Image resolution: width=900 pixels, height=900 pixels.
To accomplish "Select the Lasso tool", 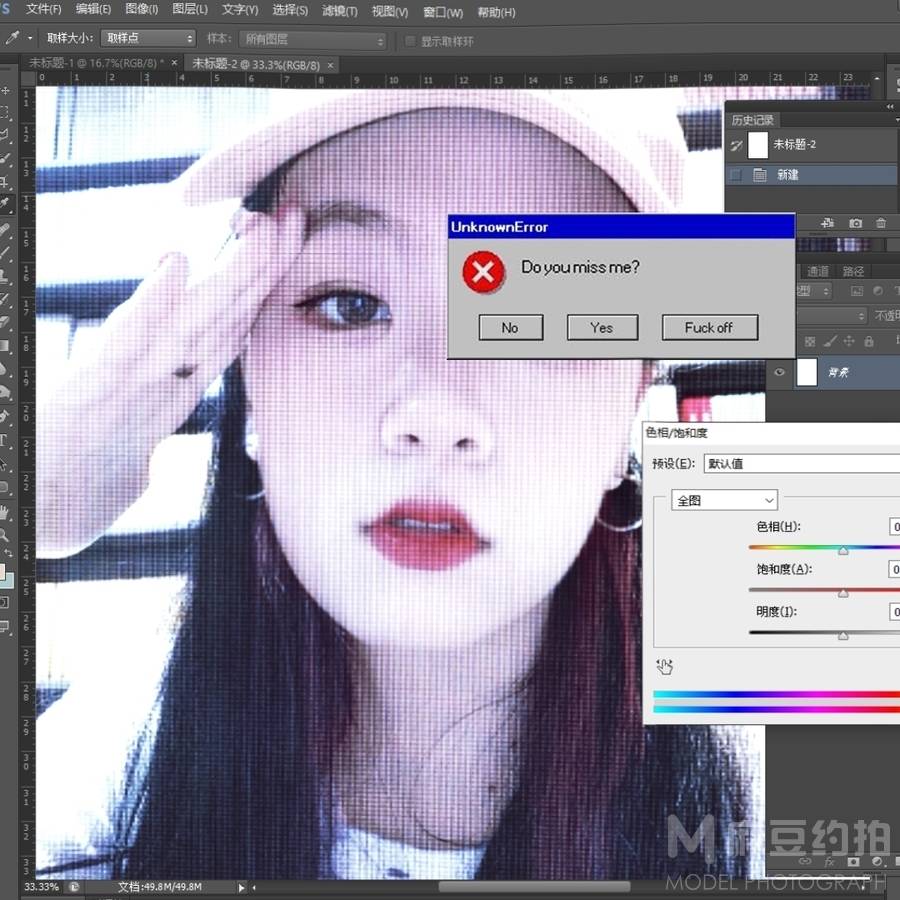I will pyautogui.click(x=5, y=135).
